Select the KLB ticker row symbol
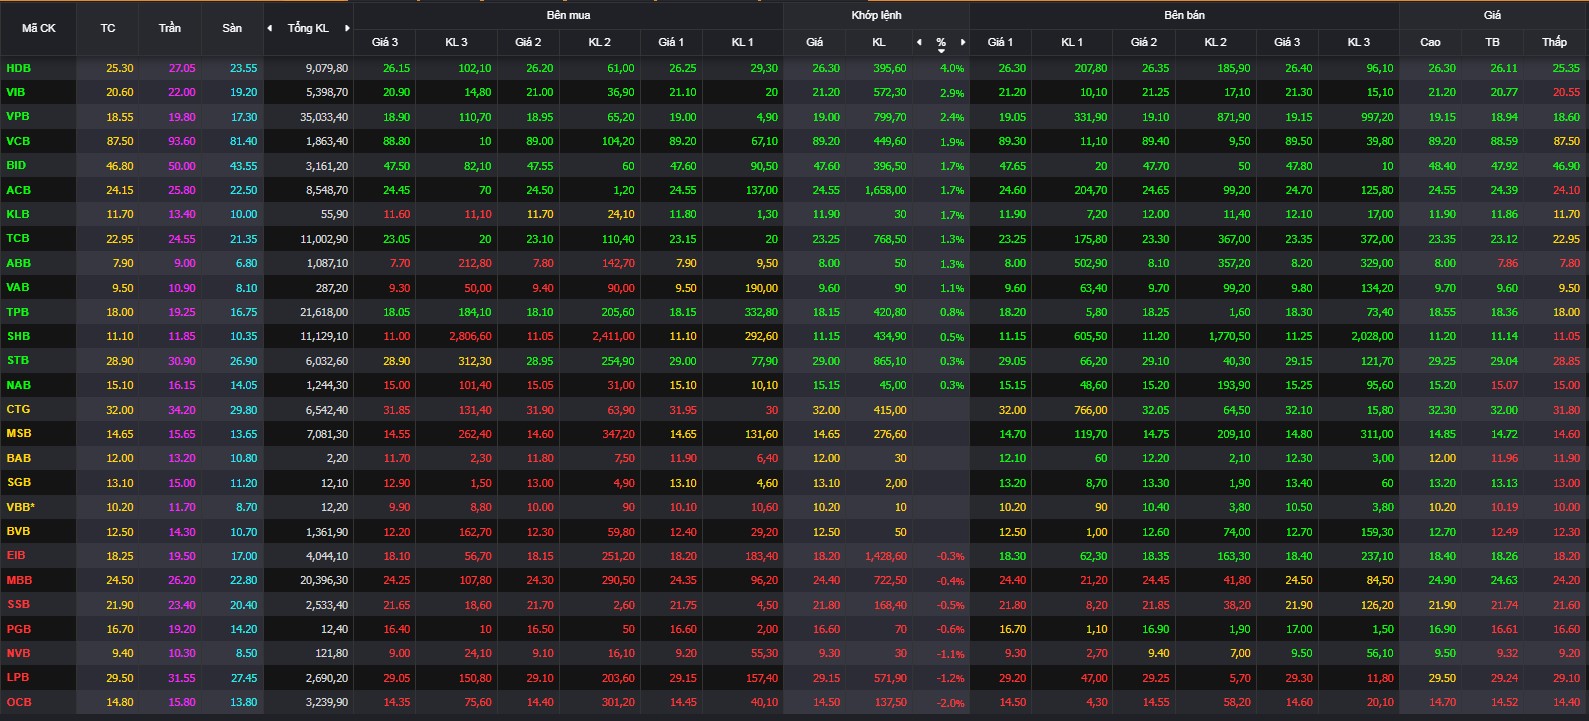Image resolution: width=1589 pixels, height=721 pixels. pos(18,214)
